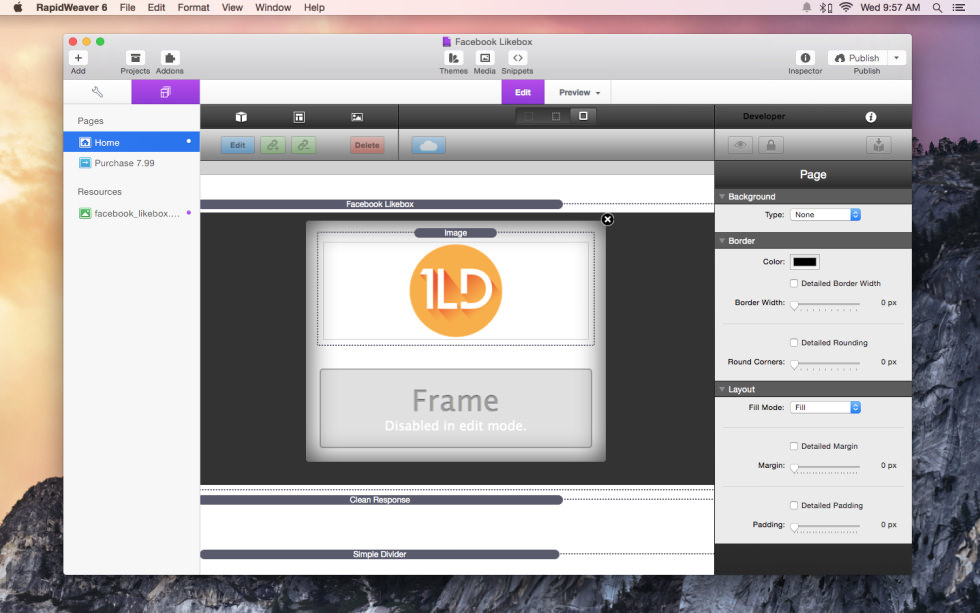Screen dimensions: 980x613
Task: Open the Snippets code icon
Action: tap(518, 58)
